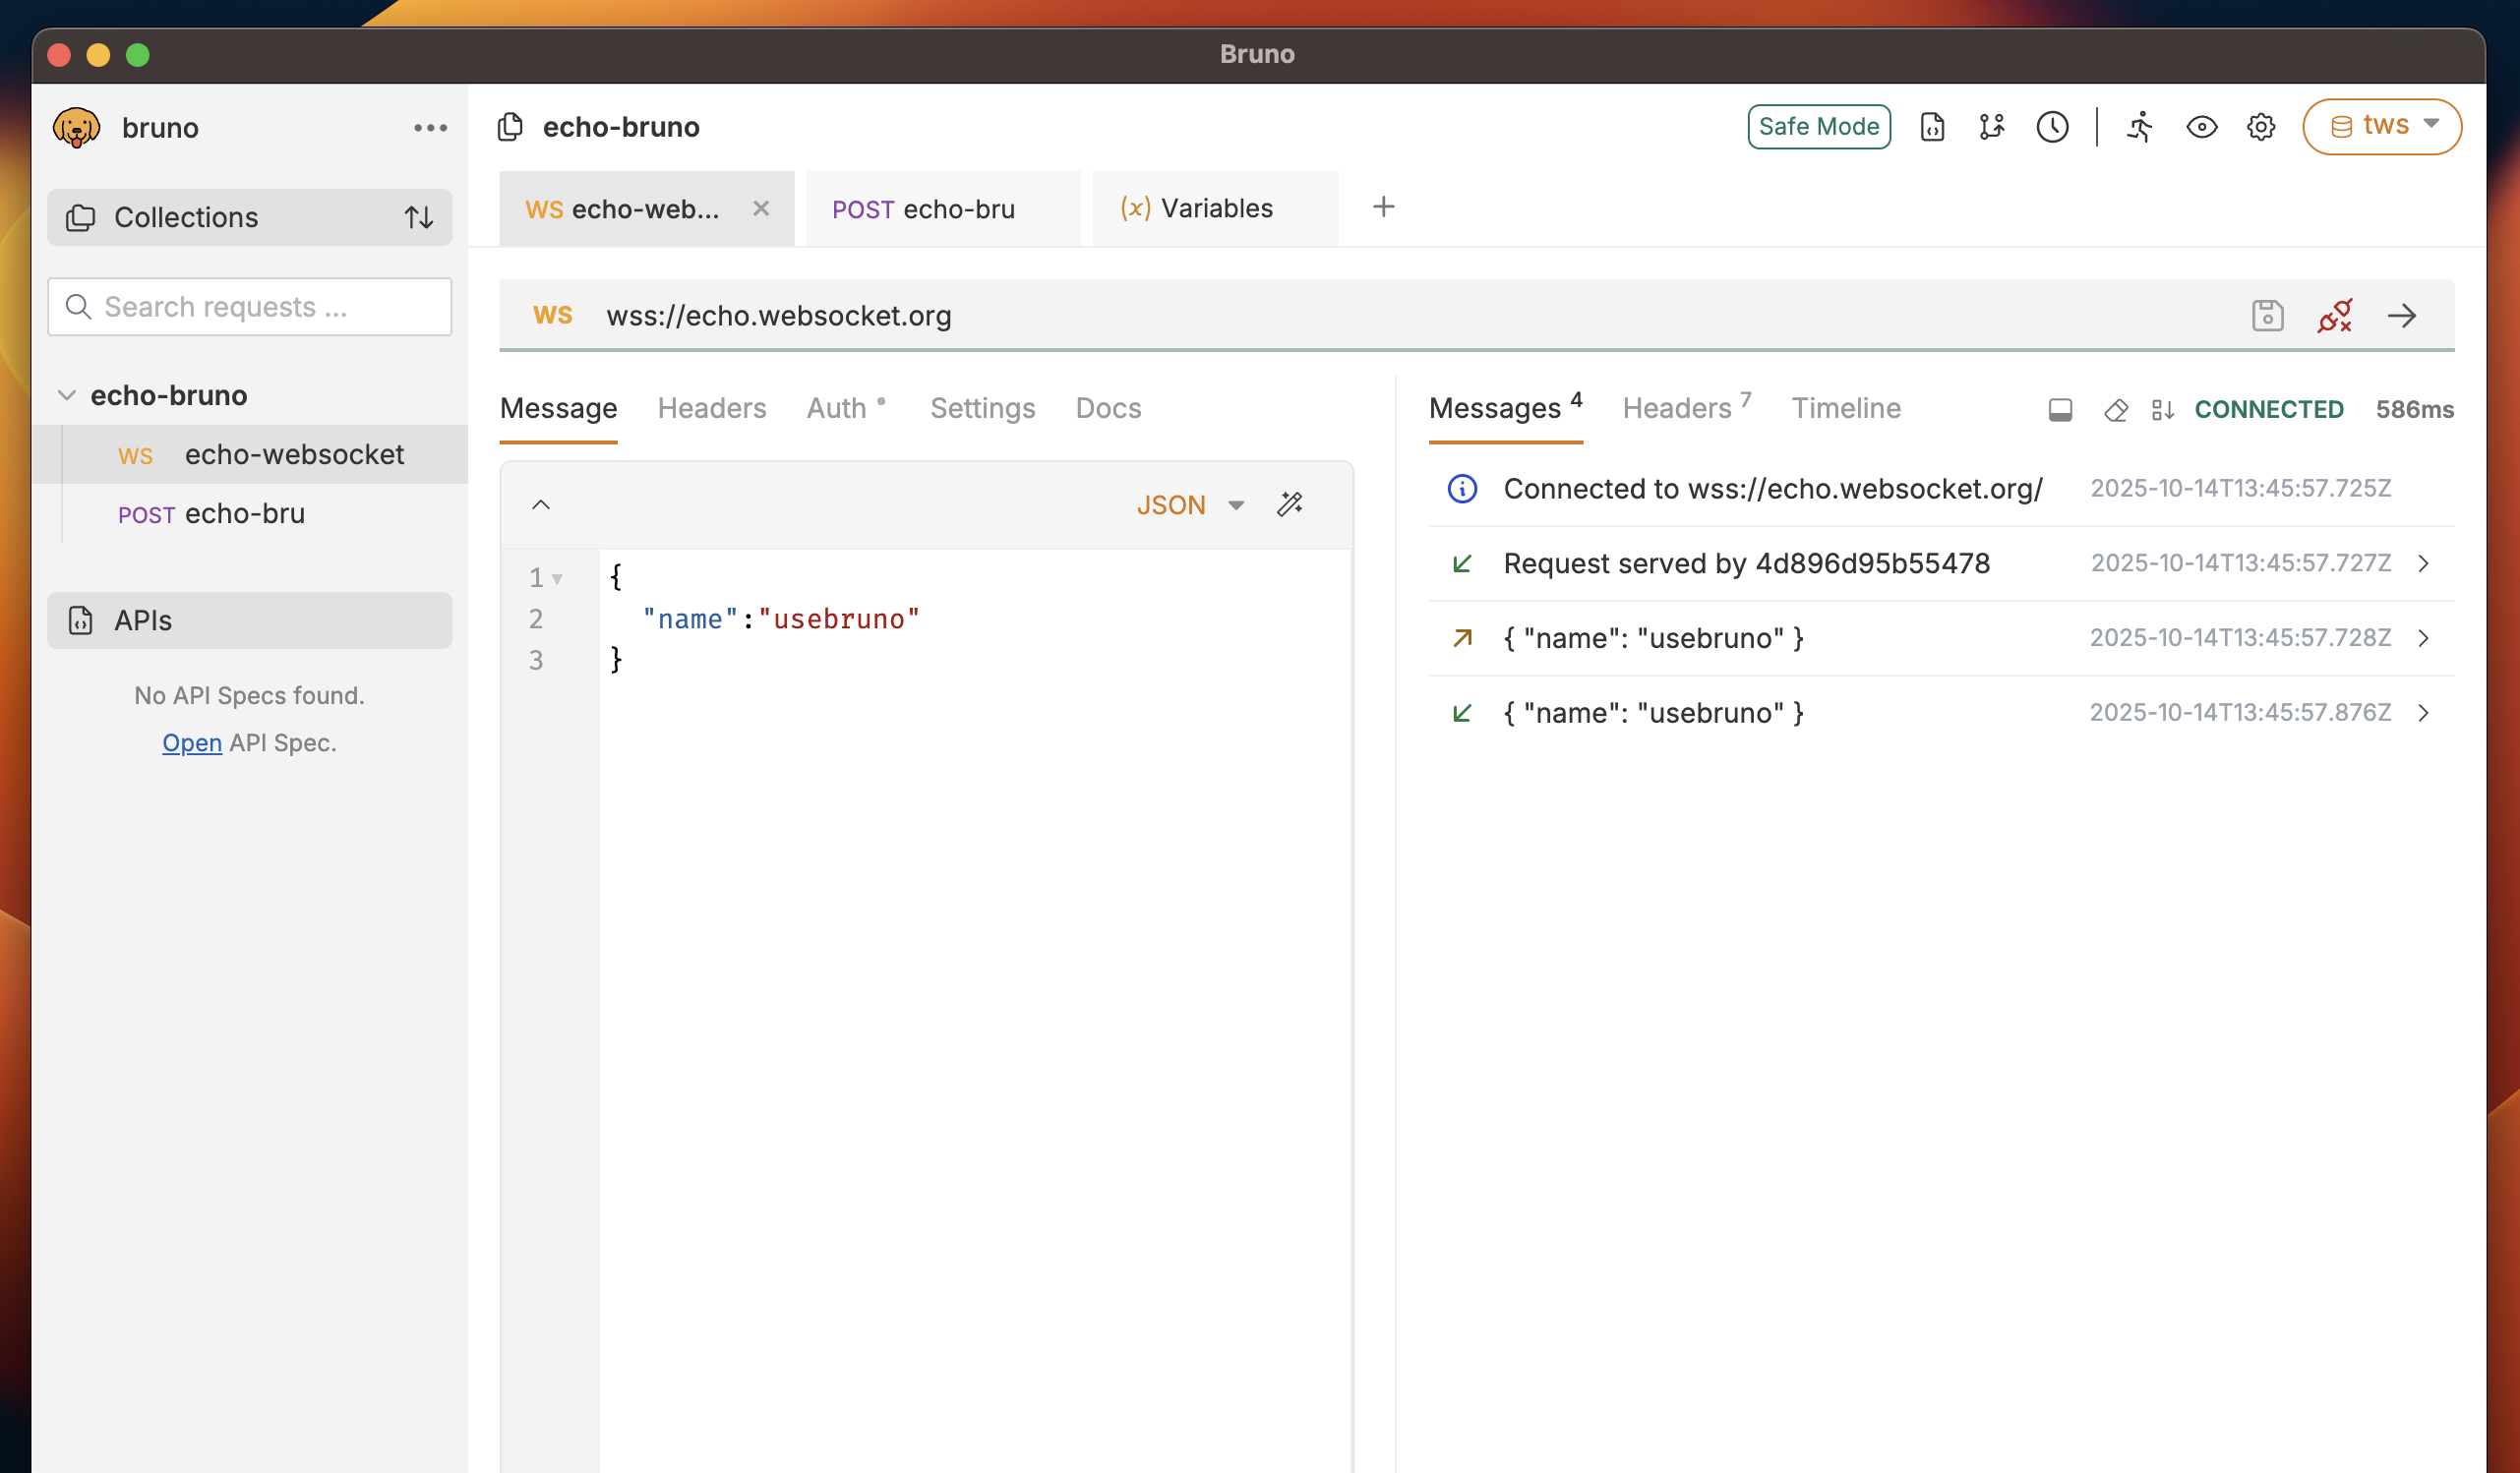The image size is (2520, 1473).
Task: Click the Safe Mode button
Action: pyautogui.click(x=1818, y=127)
